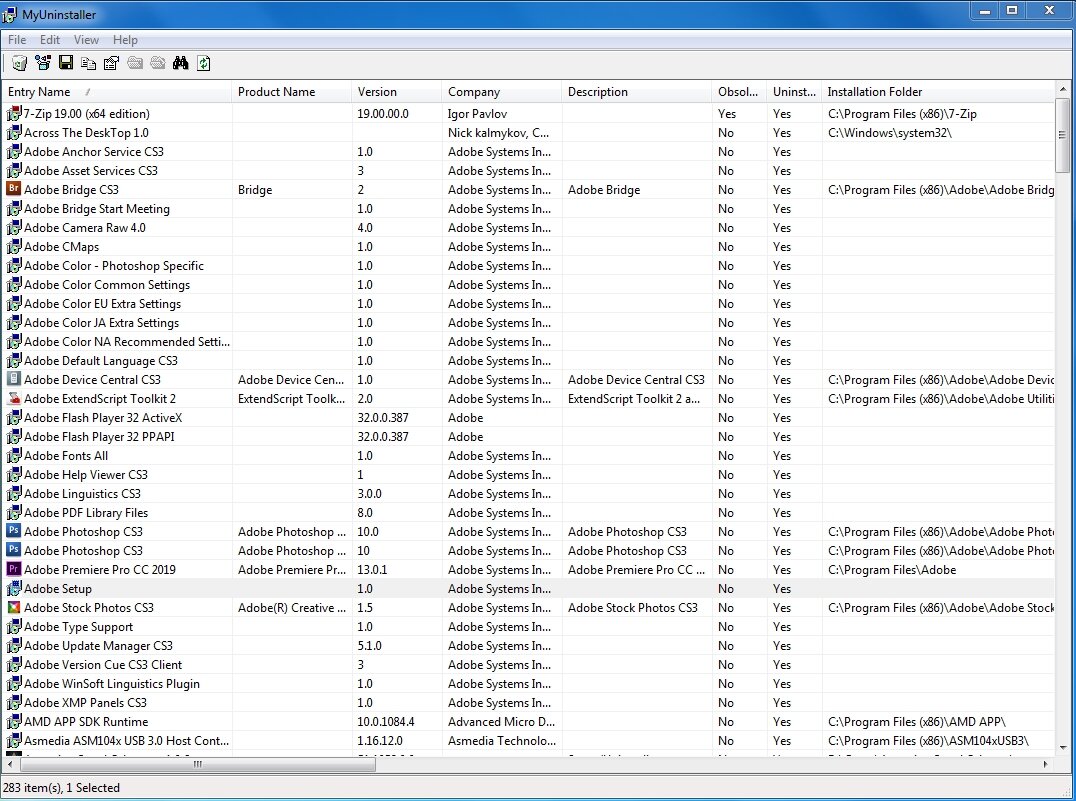The image size is (1076, 801).
Task: Click the floppy disk Save icon
Action: 66,63
